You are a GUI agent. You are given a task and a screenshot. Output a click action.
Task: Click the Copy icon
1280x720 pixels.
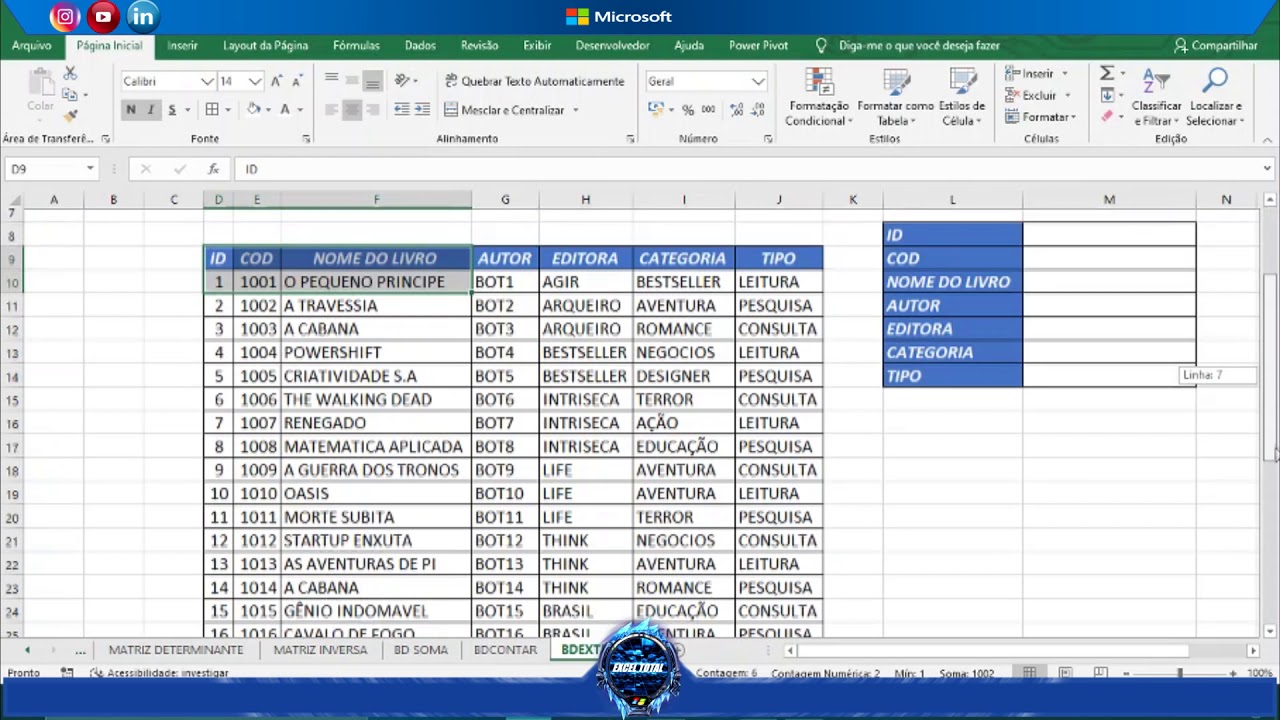69,95
